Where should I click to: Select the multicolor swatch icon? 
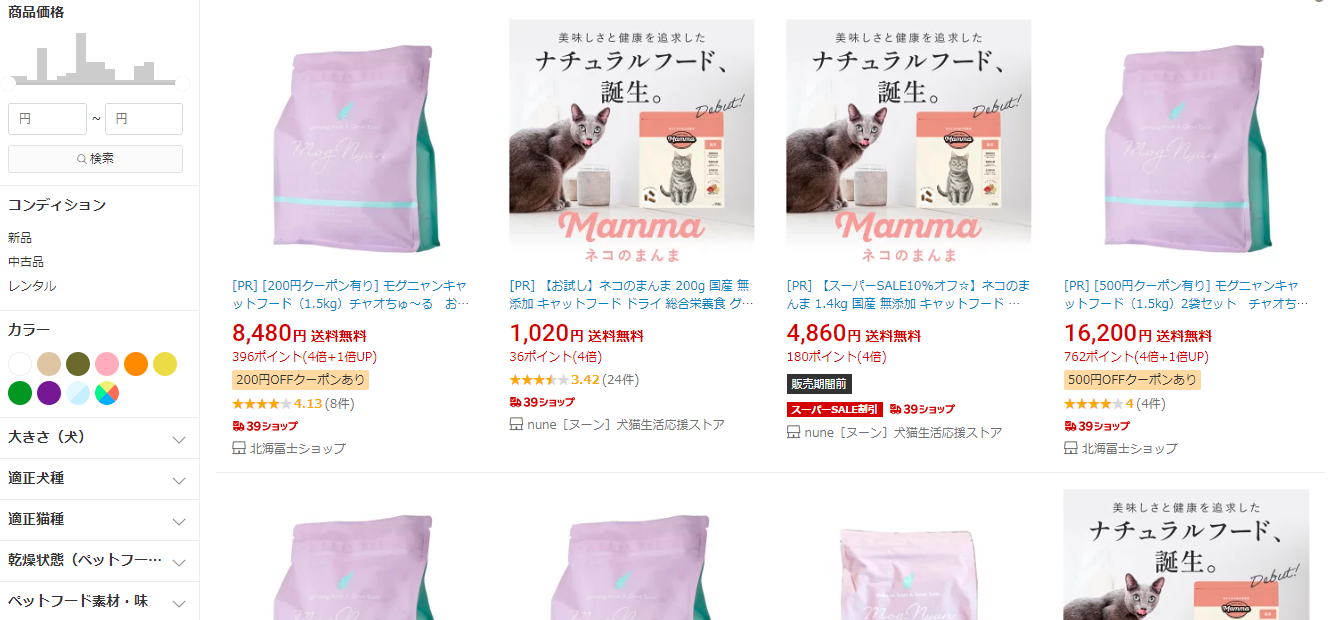(x=107, y=393)
